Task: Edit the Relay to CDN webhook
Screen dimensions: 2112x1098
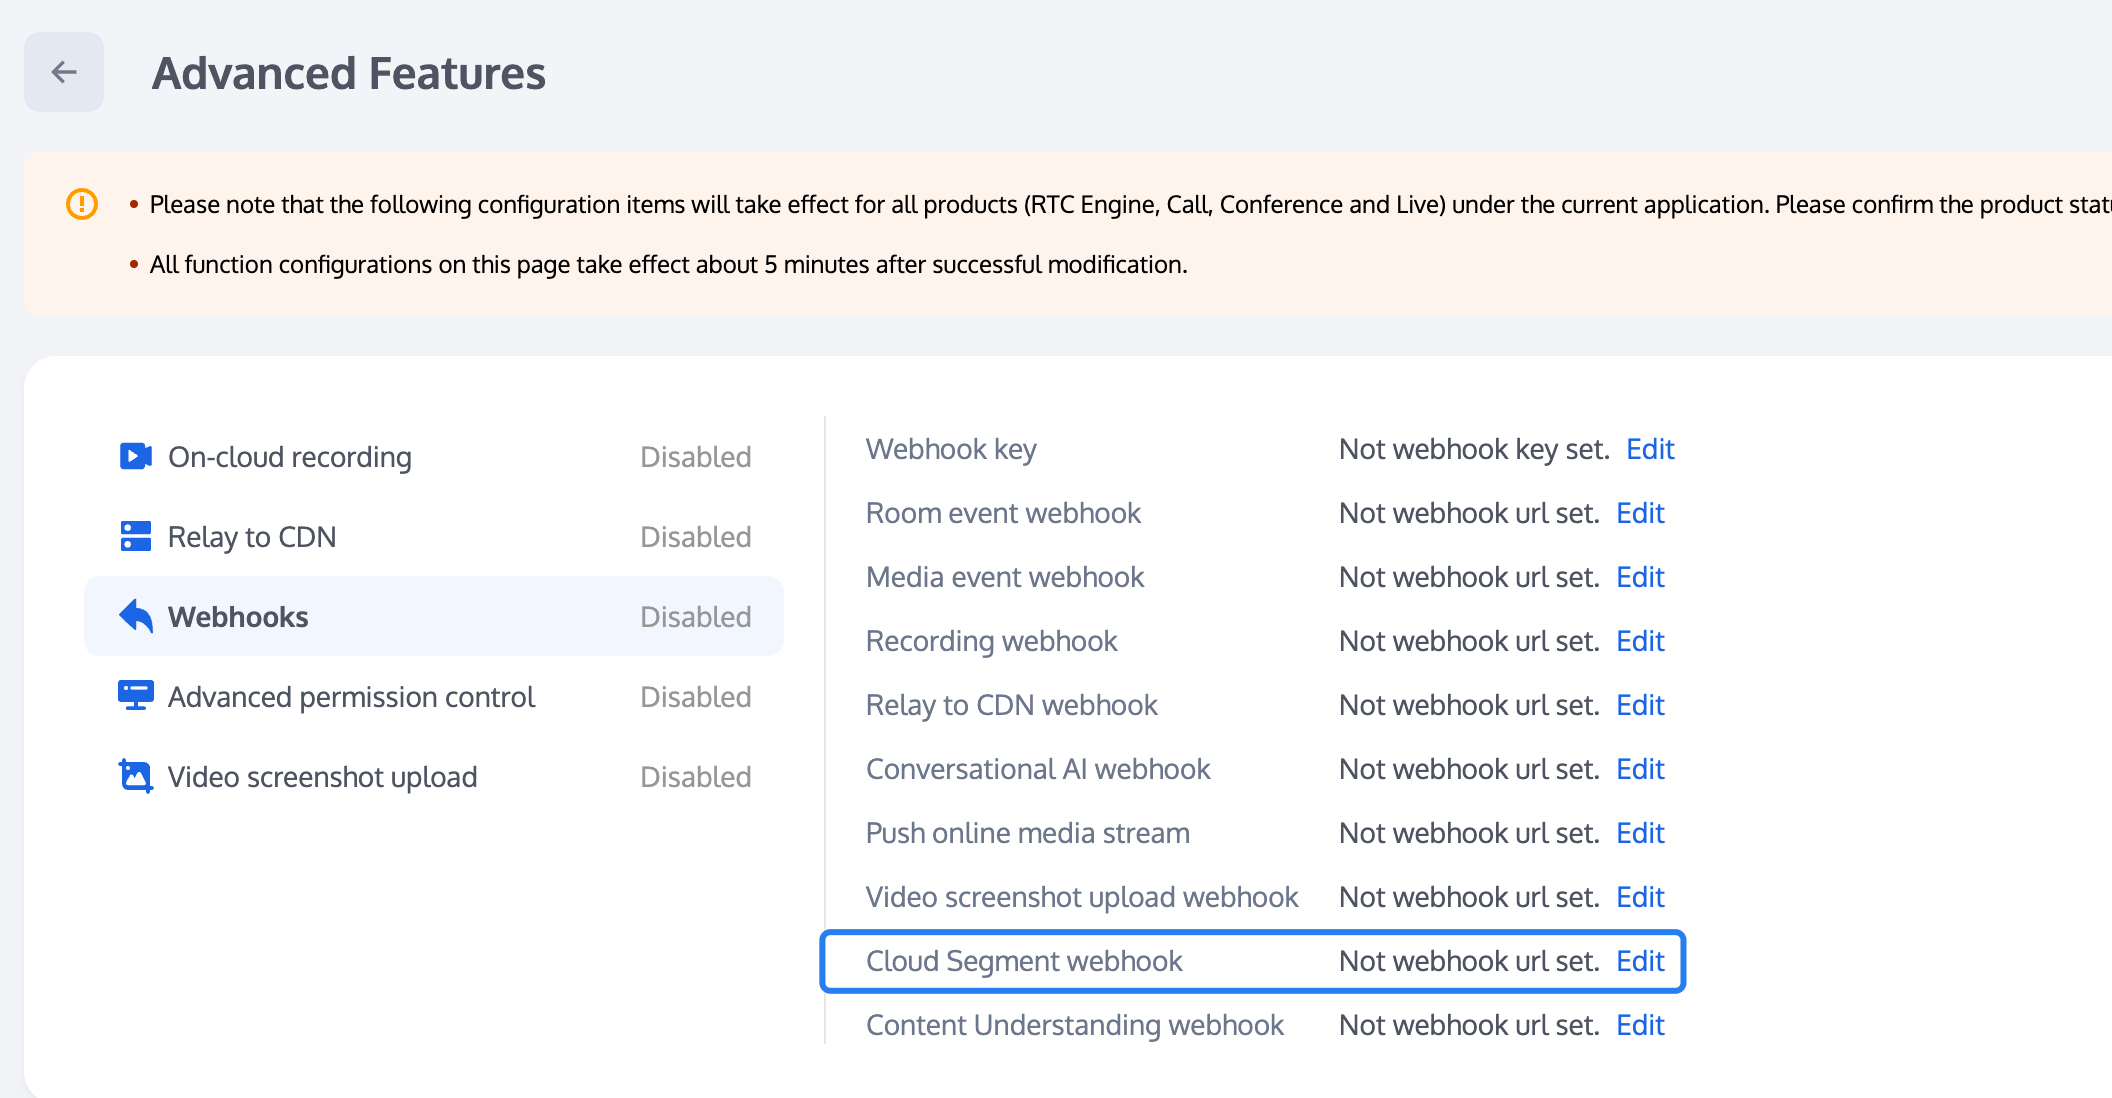Action: pos(1640,705)
